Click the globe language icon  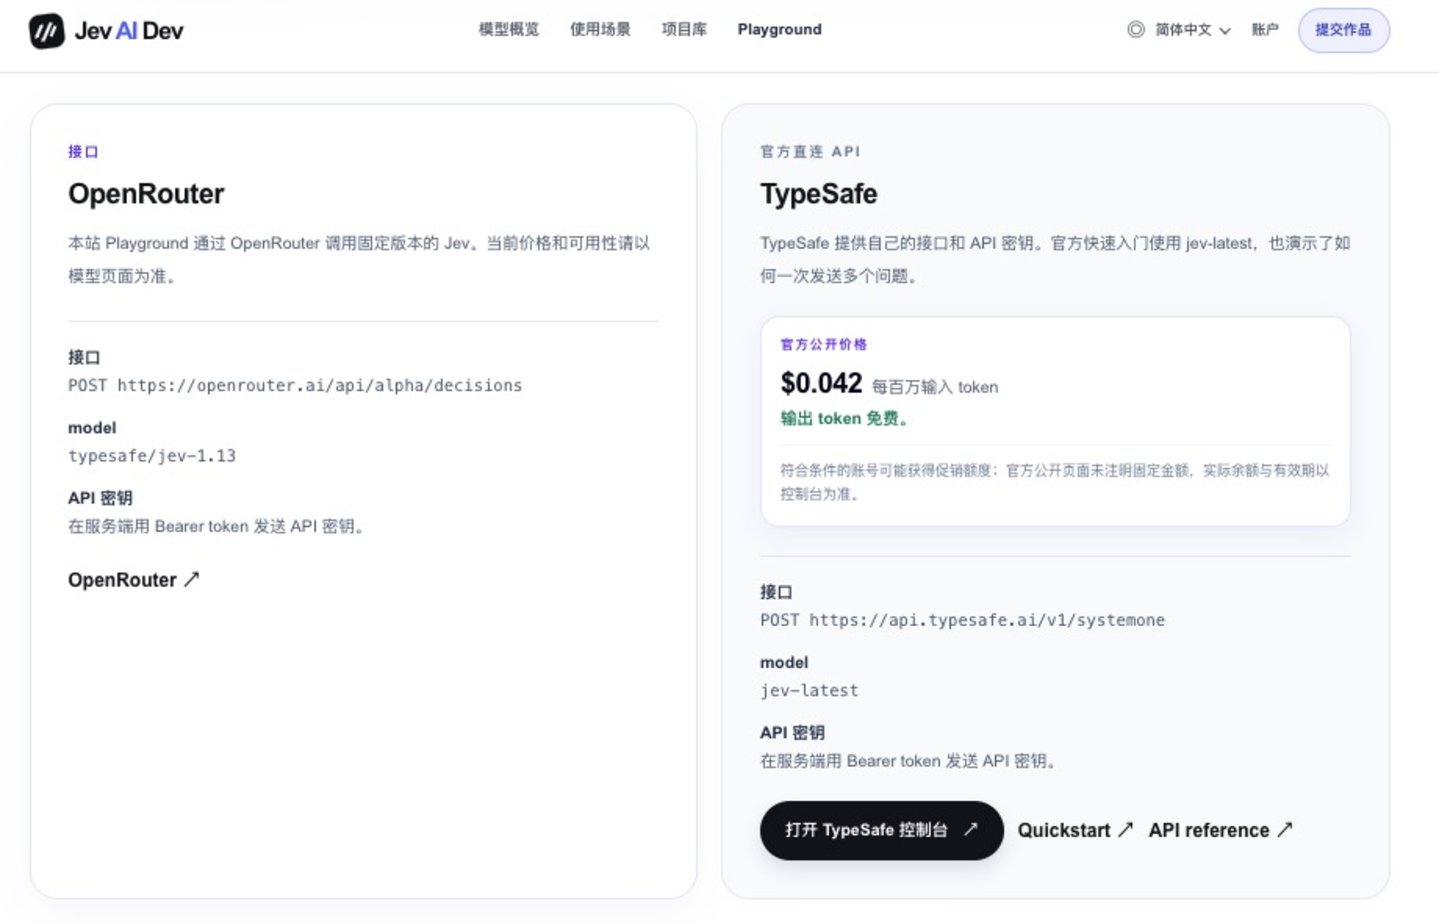[x=1136, y=29]
